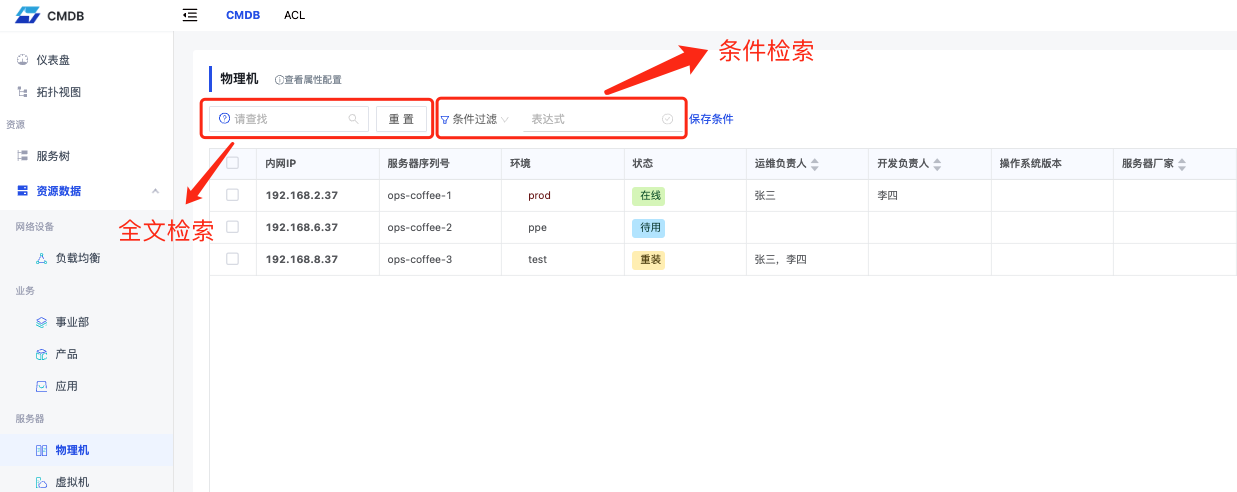Sort by 服务器厂家 column arrows

1182,164
